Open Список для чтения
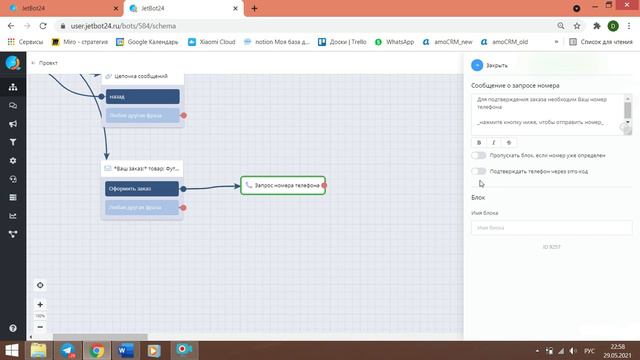640x360 pixels. pyautogui.click(x=601, y=42)
